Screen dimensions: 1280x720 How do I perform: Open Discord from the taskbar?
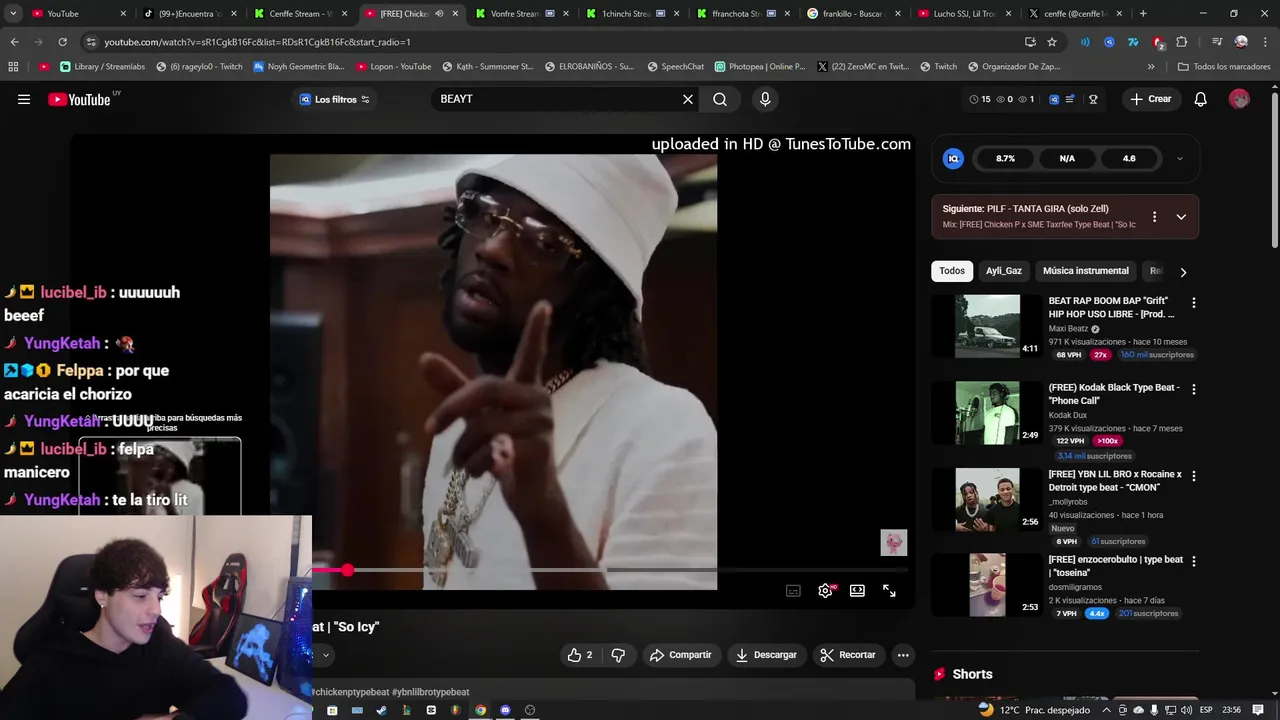click(505, 710)
